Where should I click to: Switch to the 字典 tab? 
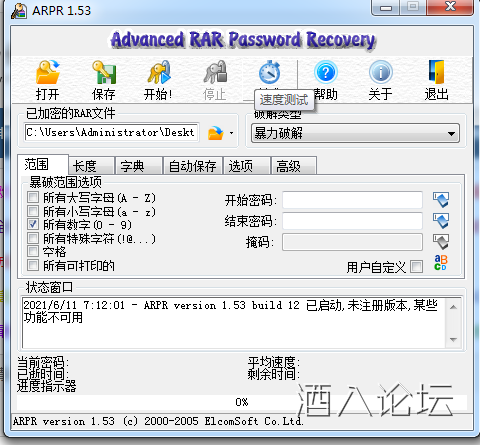point(139,166)
